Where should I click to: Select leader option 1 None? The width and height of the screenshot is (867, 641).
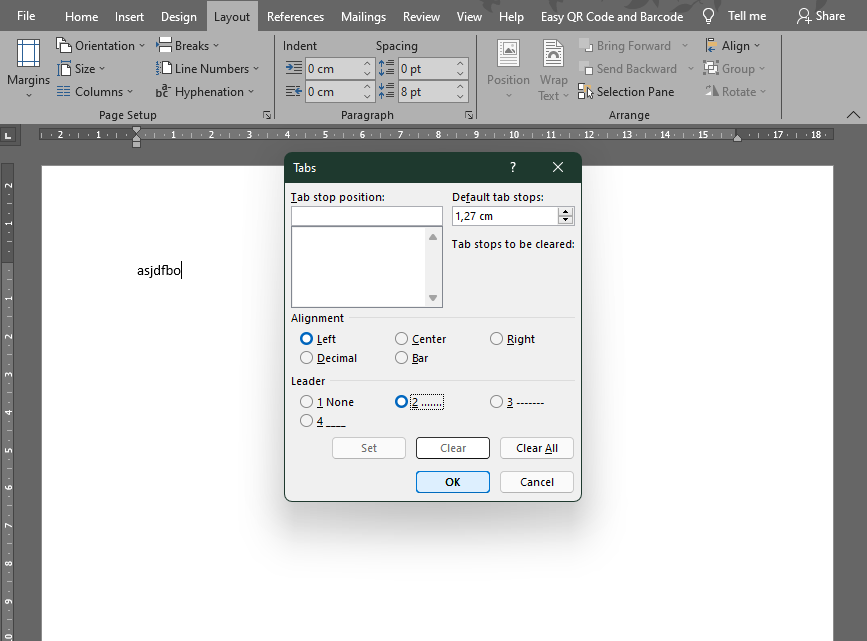click(306, 402)
